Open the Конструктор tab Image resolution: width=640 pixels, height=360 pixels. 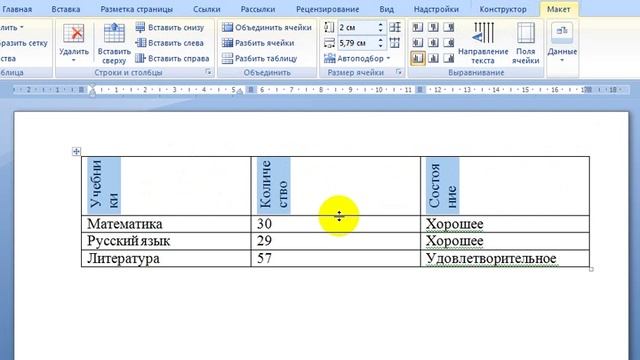[x=503, y=9]
